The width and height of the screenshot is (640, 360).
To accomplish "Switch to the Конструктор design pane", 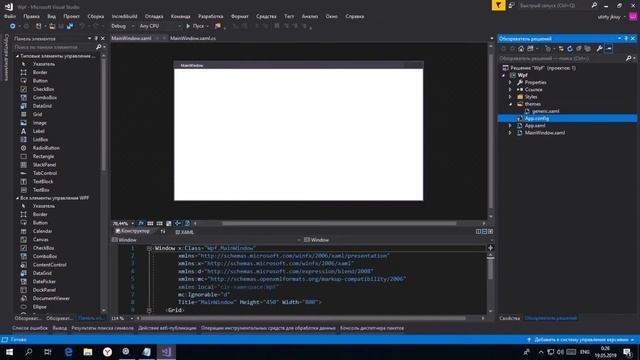I will point(132,231).
